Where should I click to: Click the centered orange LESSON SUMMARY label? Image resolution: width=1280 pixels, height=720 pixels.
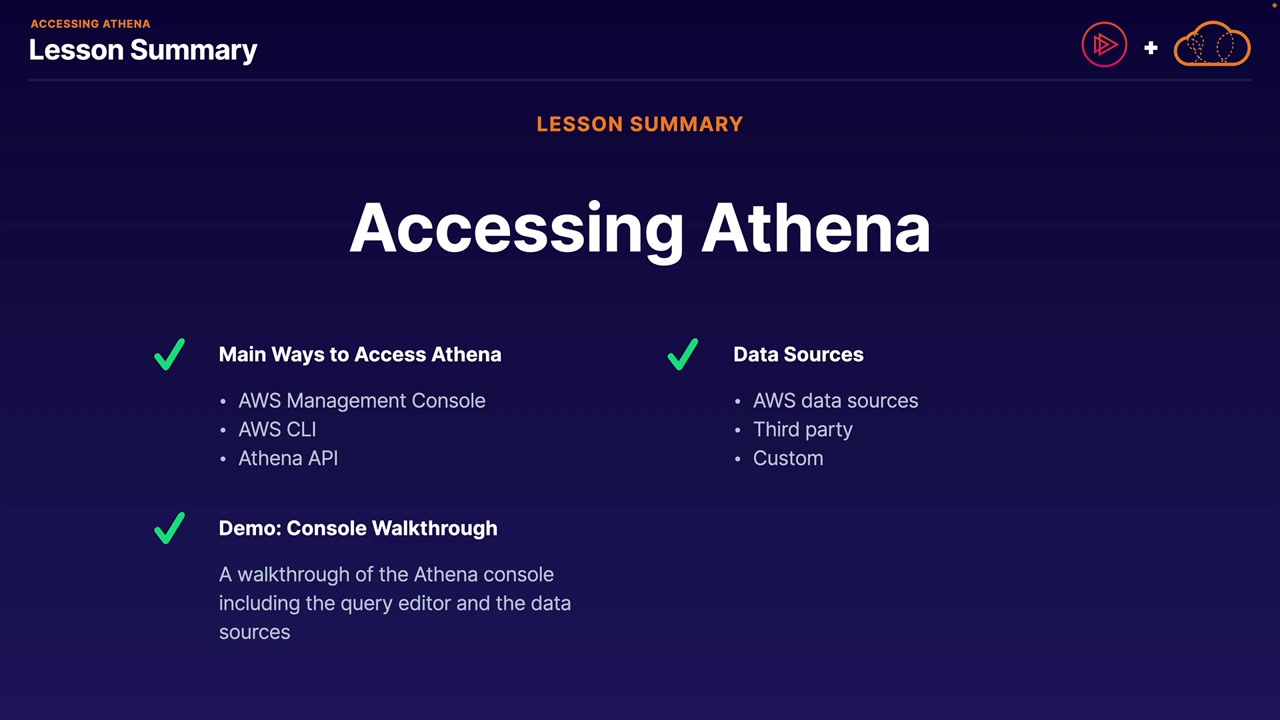pyautogui.click(x=640, y=125)
